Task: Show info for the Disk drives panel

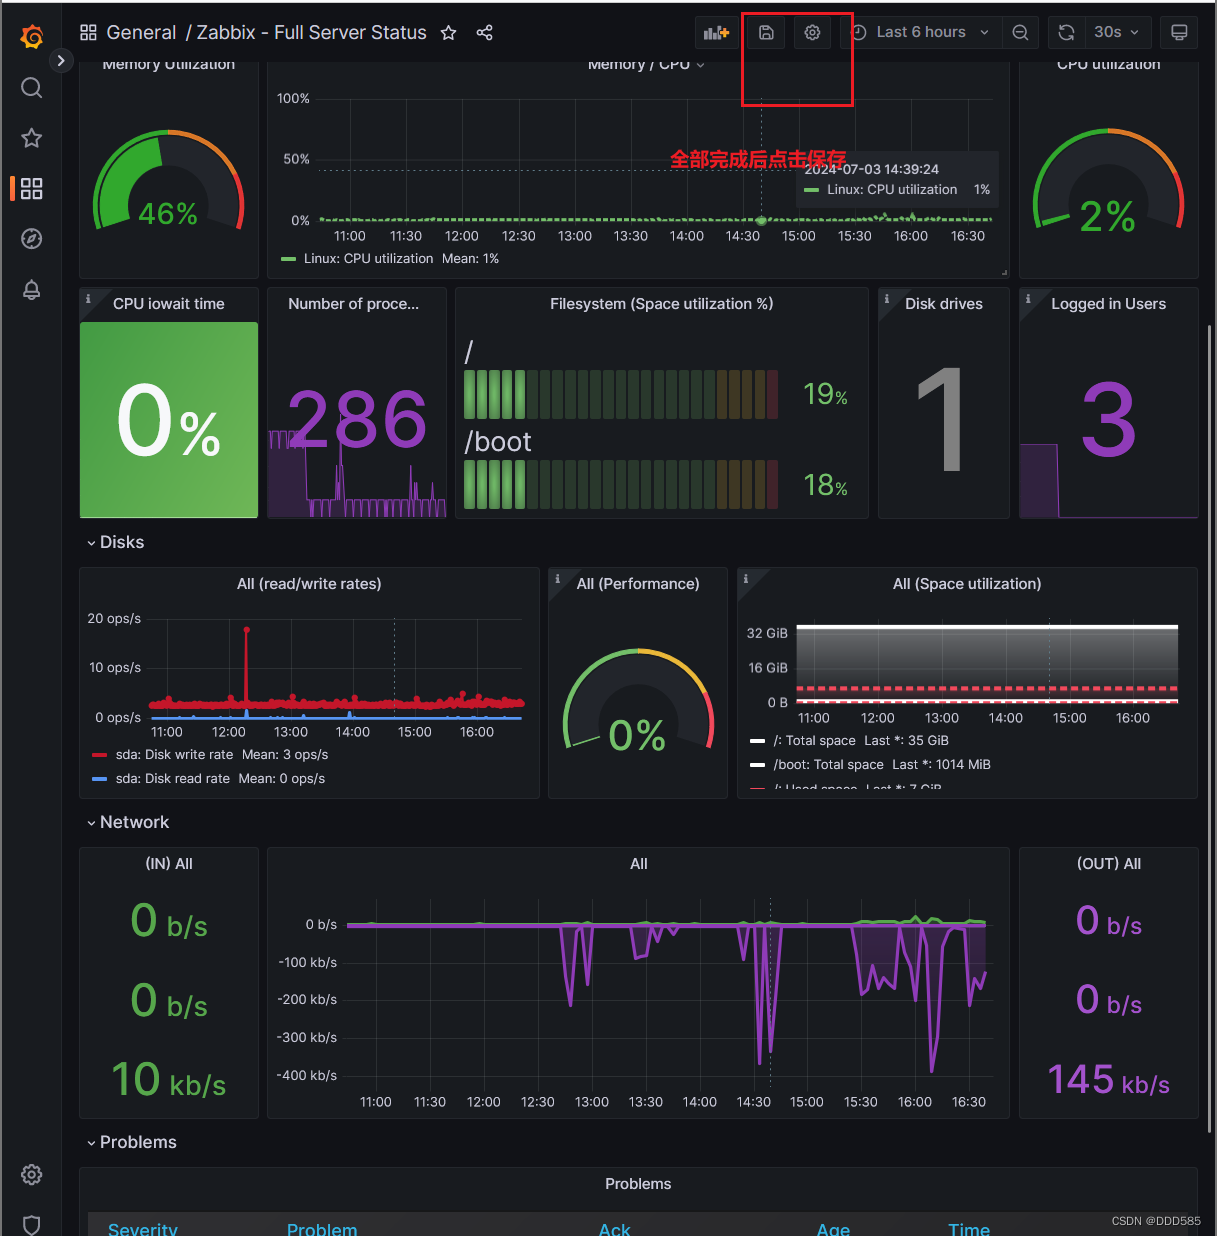Action: (886, 298)
